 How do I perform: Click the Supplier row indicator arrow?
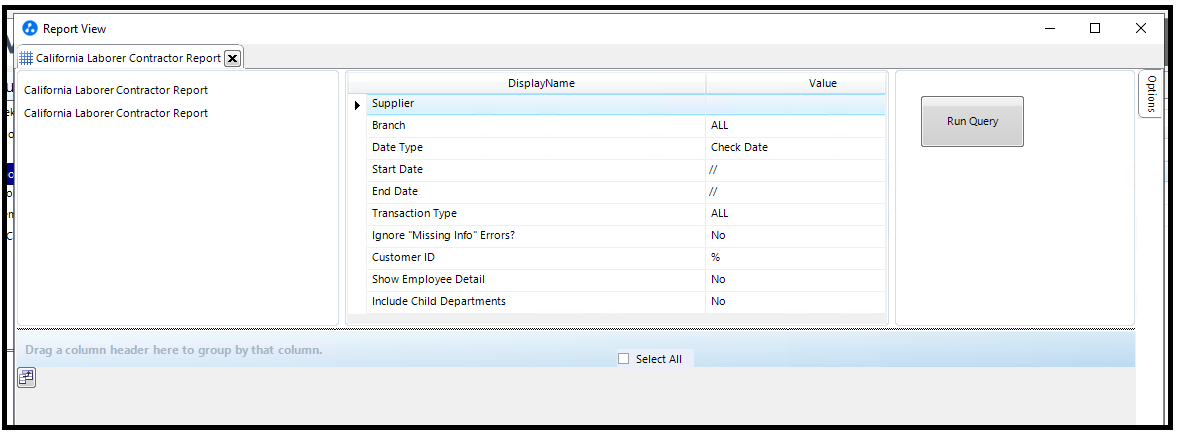point(357,104)
